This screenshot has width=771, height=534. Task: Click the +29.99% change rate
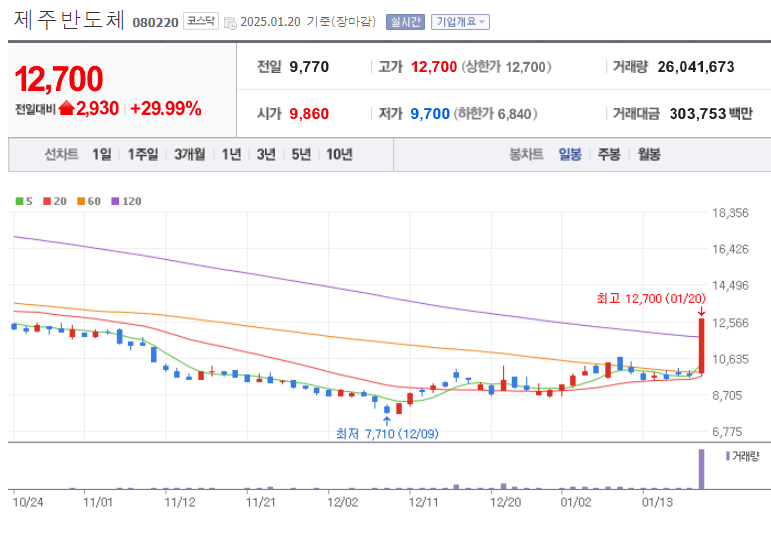coord(166,108)
